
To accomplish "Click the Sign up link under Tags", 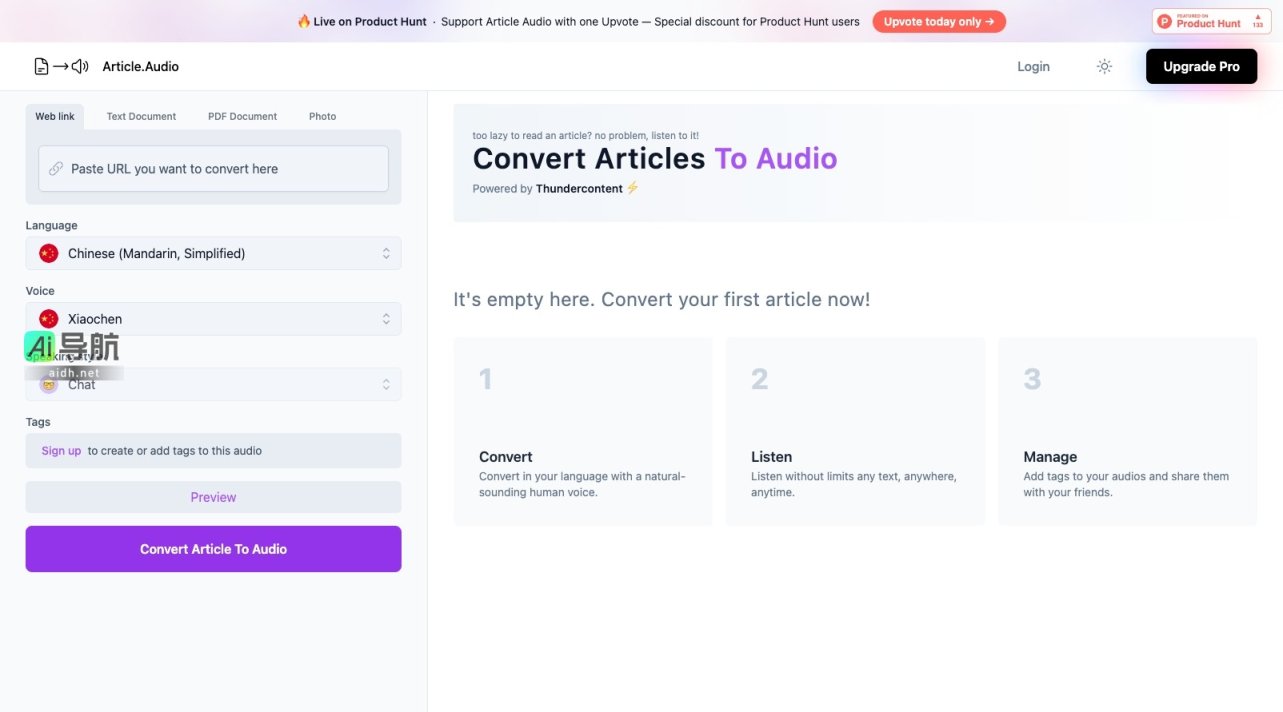I will pos(61,451).
